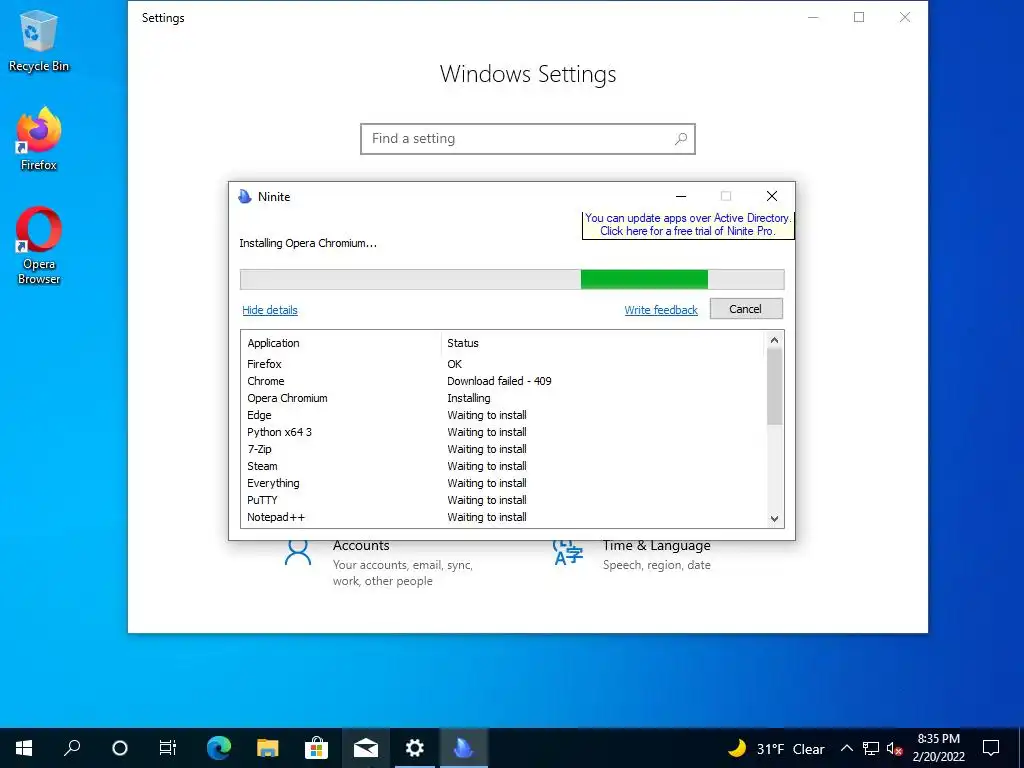Click the Ninite Pro free trial tooltip
This screenshot has height=768, width=1024.
688,225
